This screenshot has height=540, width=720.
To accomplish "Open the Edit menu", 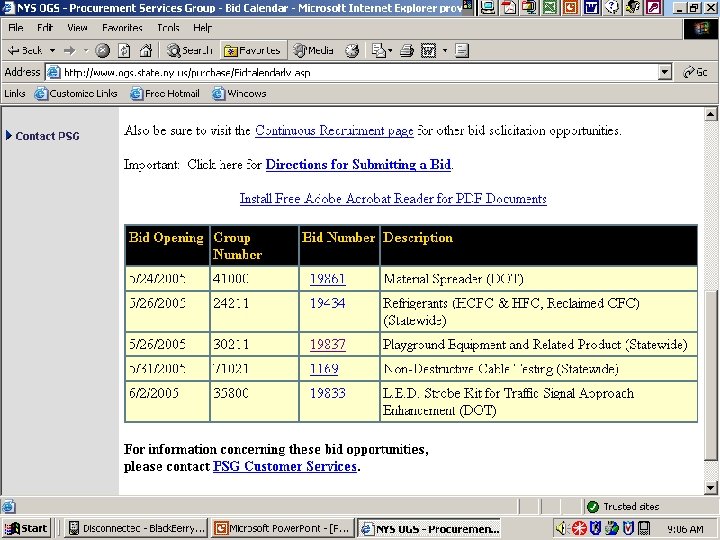I will point(45,28).
